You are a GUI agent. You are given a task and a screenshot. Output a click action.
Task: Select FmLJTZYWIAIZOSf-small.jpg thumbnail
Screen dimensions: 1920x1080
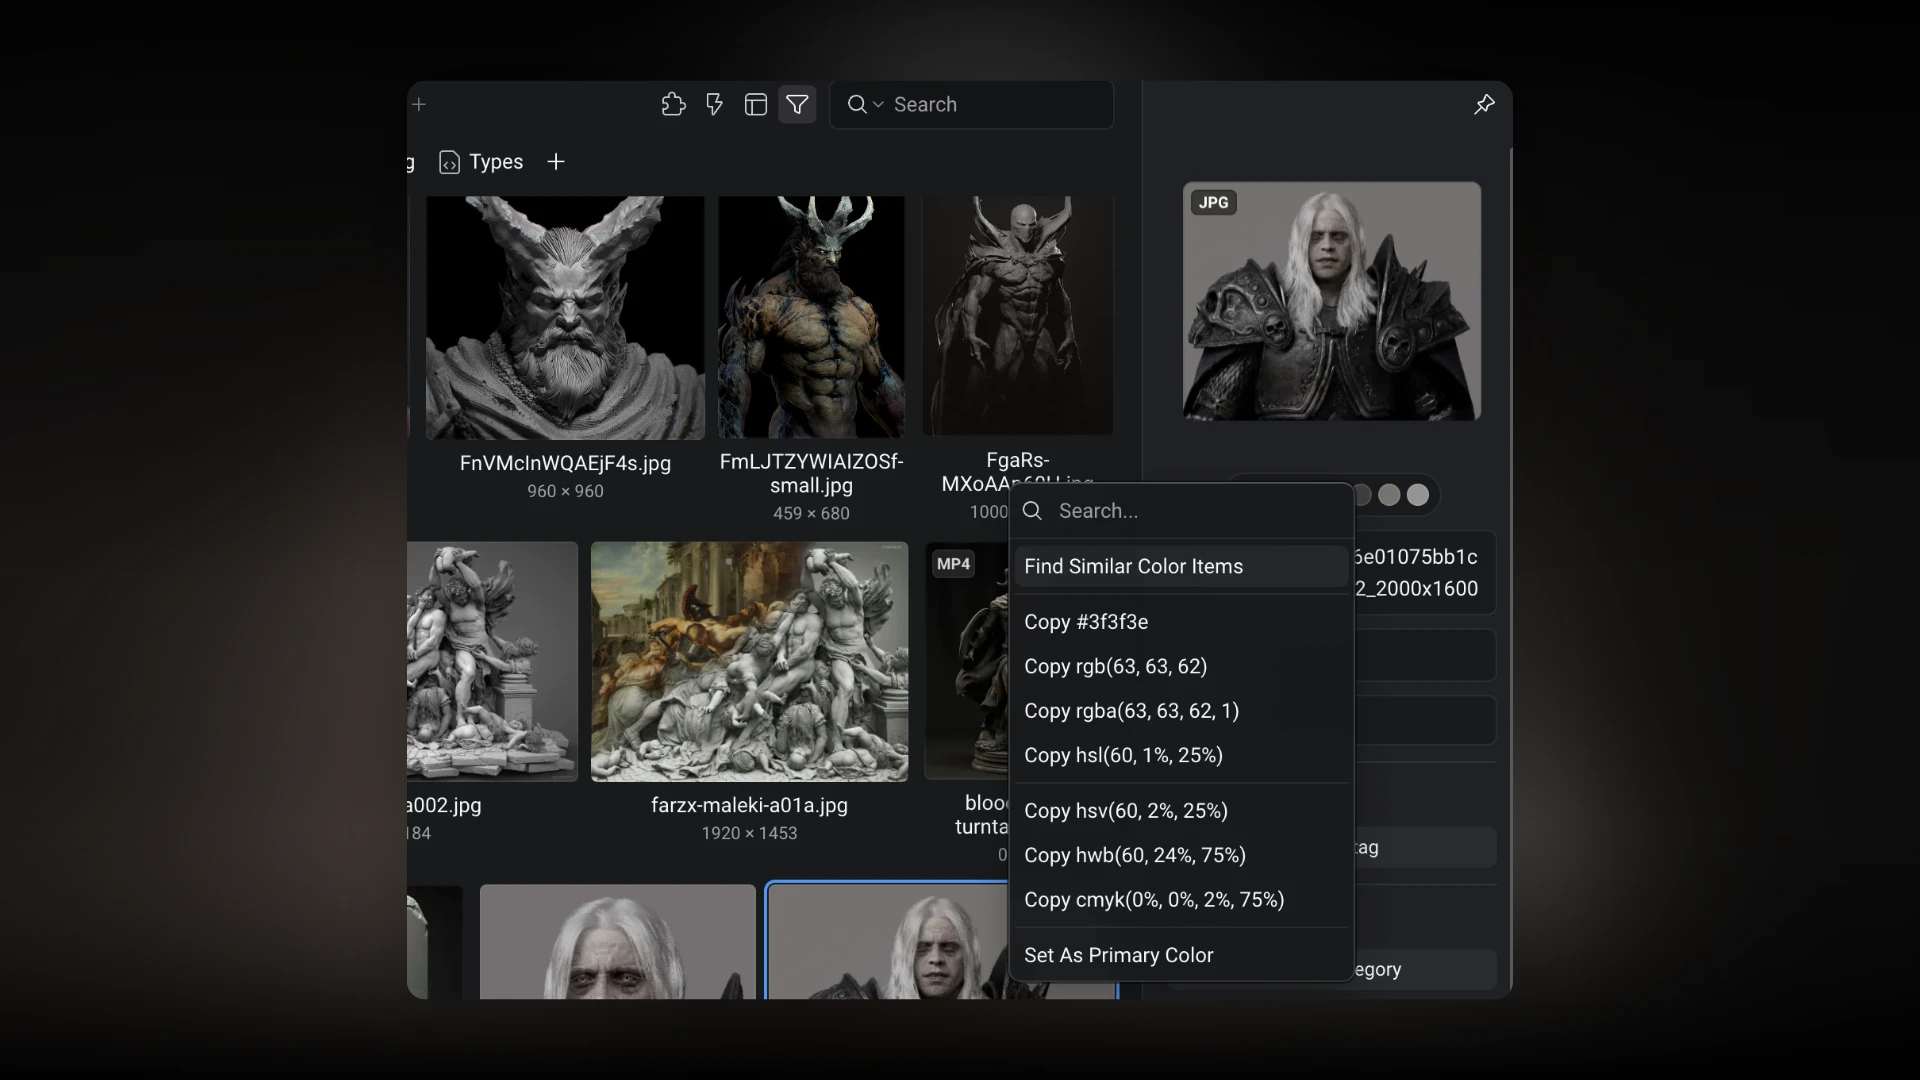tap(811, 316)
